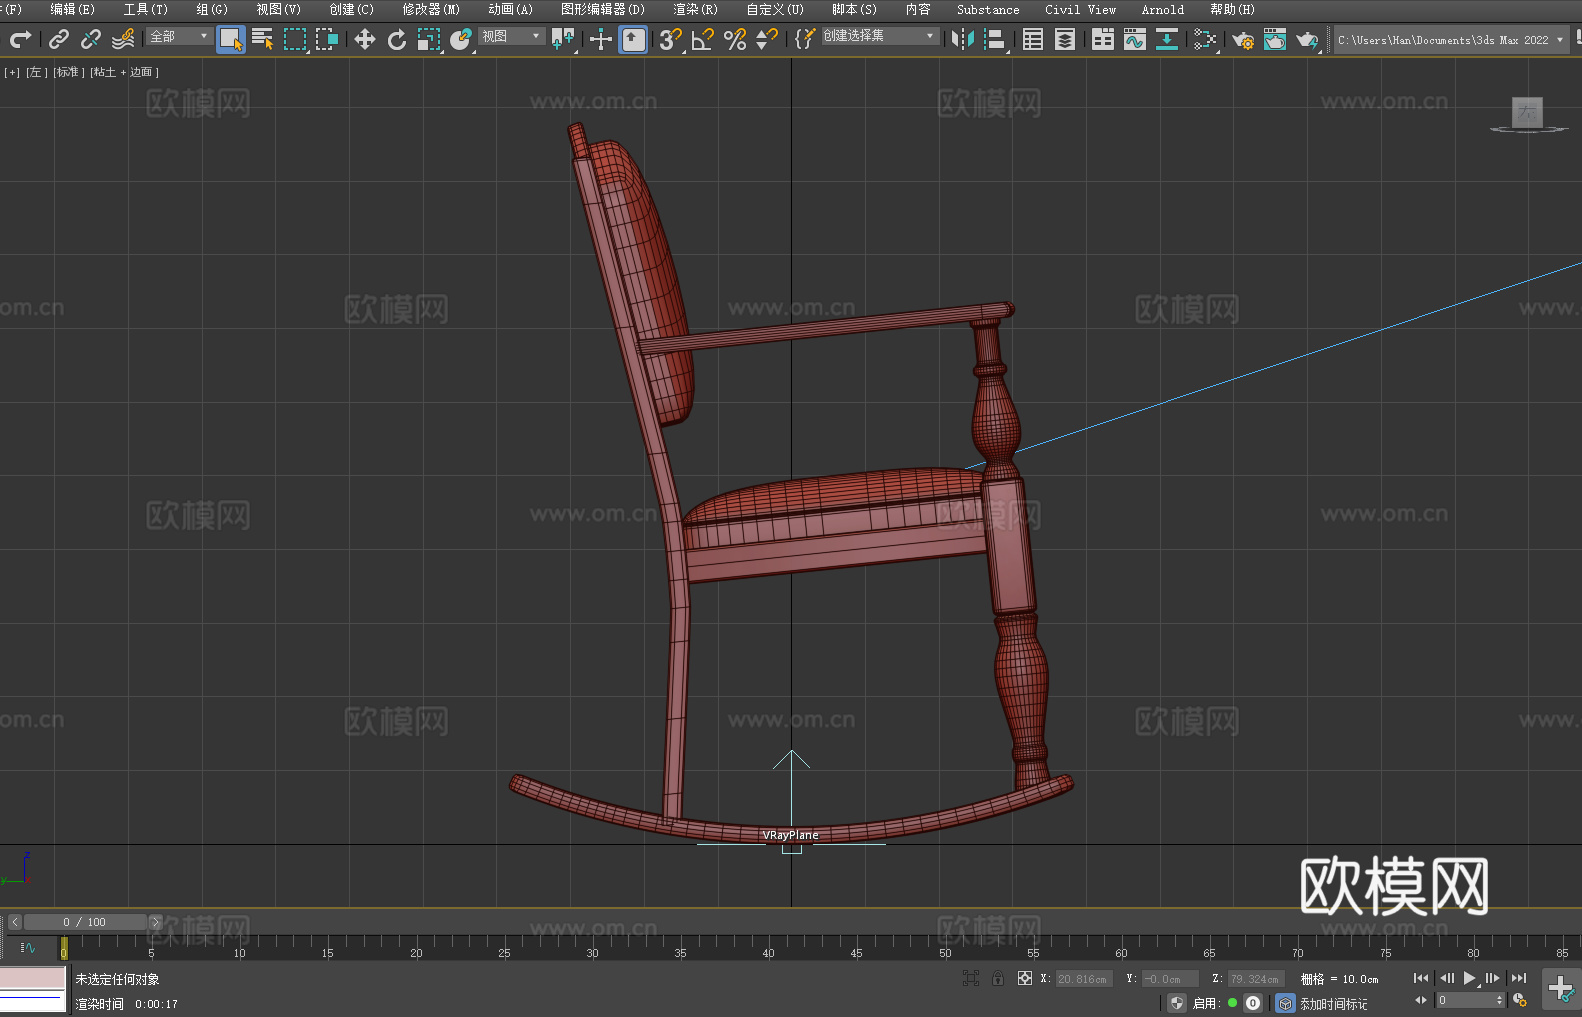Step time slider forward with right arrow
The height and width of the screenshot is (1017, 1582).
coord(155,922)
